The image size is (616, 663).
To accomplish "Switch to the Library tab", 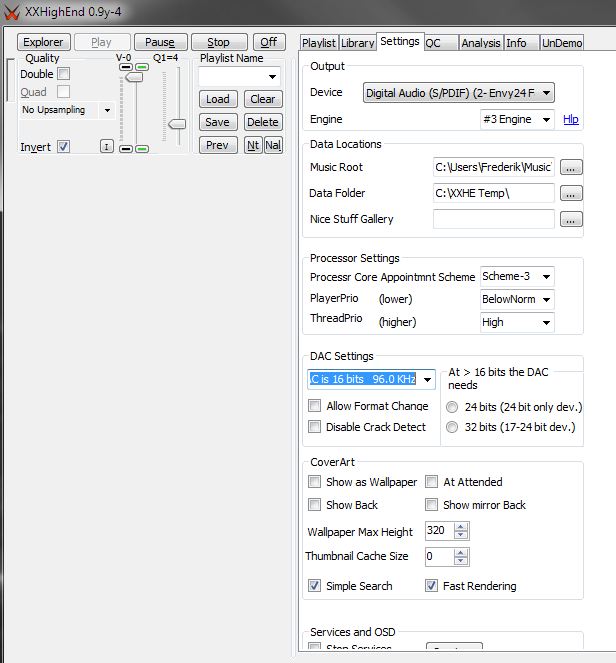I will pos(358,43).
